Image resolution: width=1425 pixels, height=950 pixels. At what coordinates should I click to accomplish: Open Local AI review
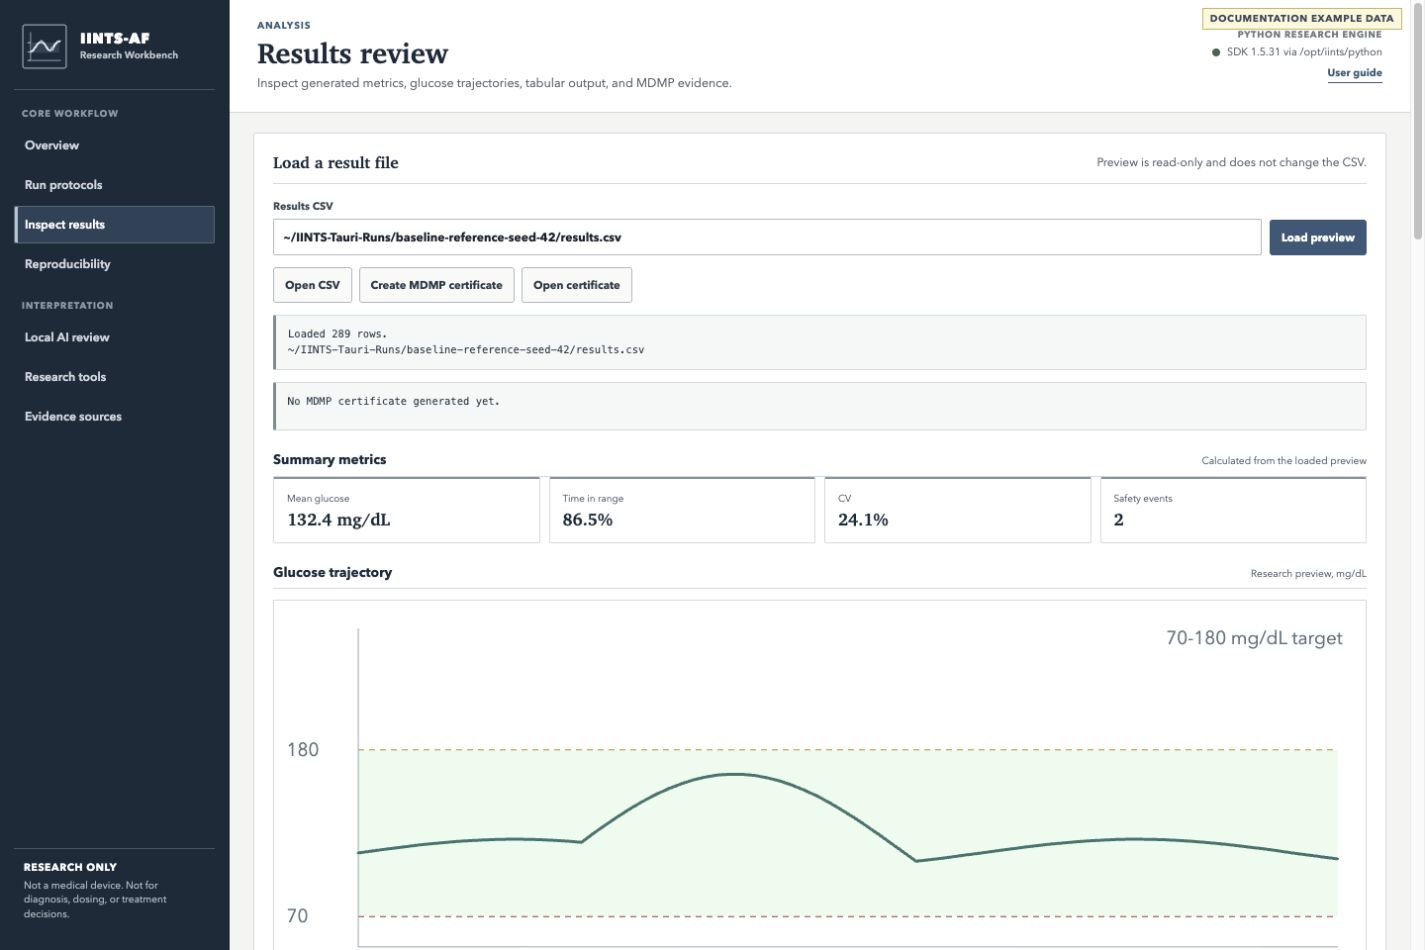coord(114,337)
